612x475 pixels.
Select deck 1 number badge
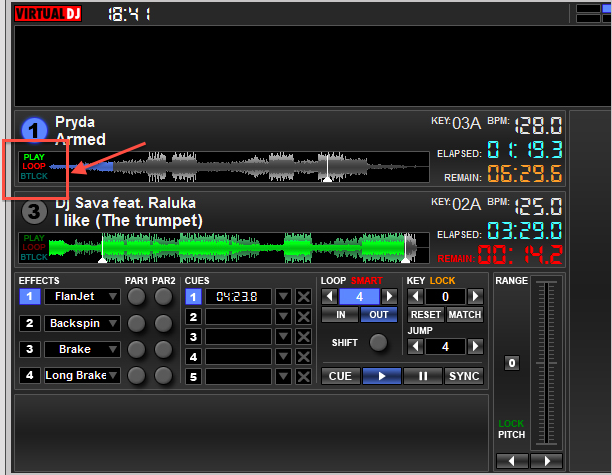click(34, 130)
